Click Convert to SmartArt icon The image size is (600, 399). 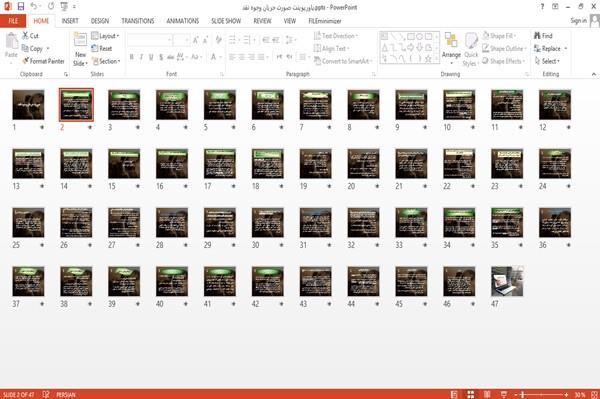pos(317,61)
